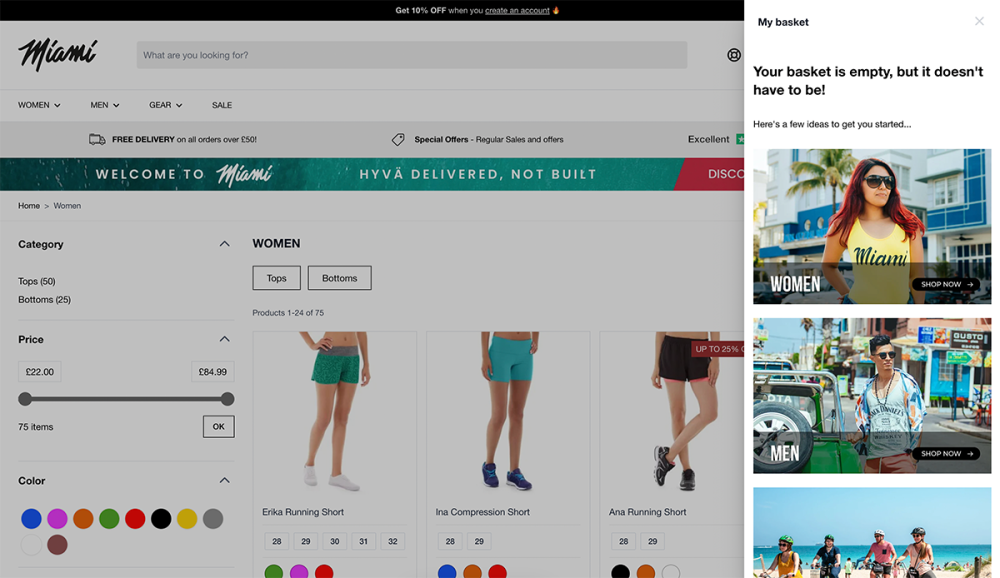Viewport: 1000px width, 578px height.
Task: Click the Special Offers tag icon
Action: [398, 139]
